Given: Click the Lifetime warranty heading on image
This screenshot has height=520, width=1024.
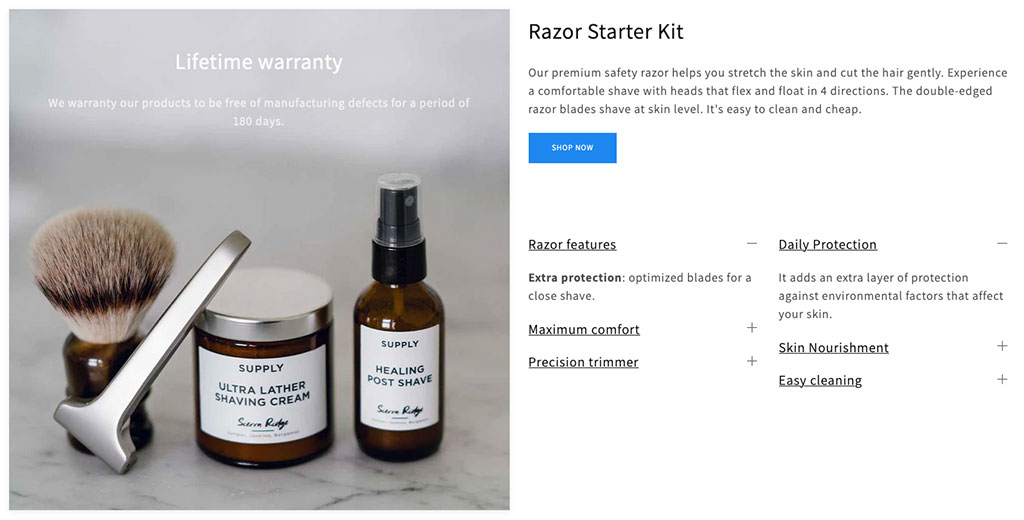Looking at the screenshot, I should tap(259, 62).
